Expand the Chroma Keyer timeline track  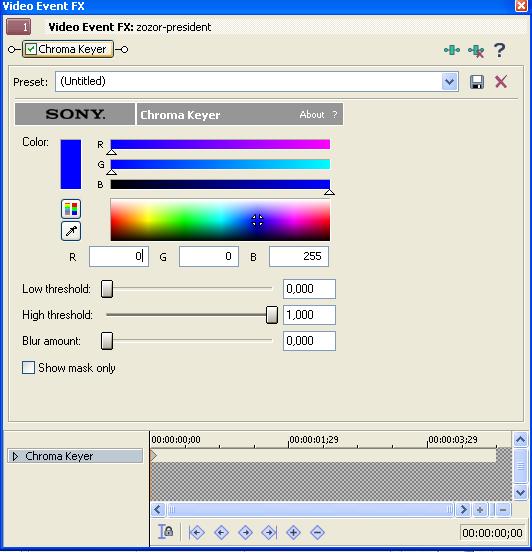pyautogui.click(x=15, y=456)
